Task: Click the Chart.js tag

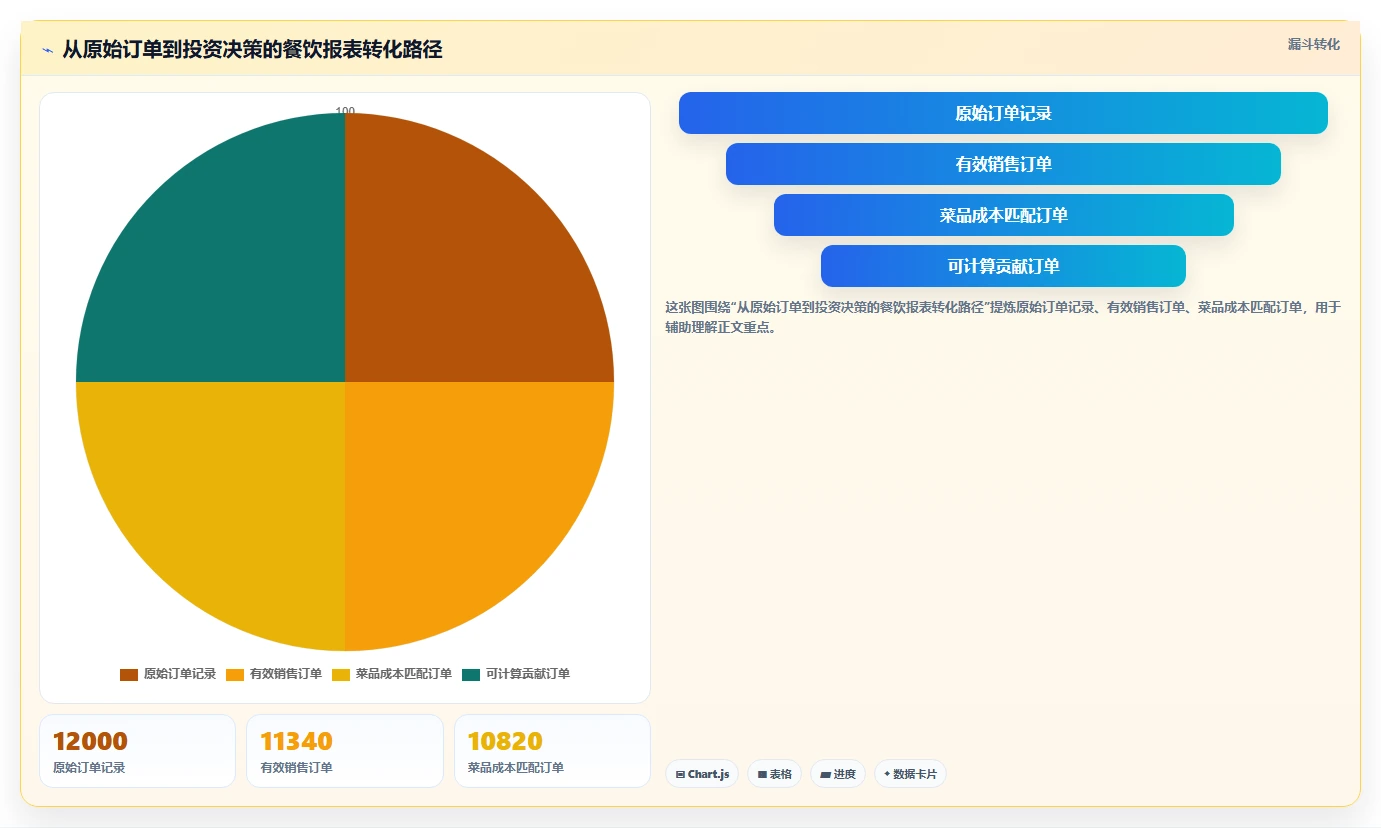Action: pyautogui.click(x=702, y=774)
